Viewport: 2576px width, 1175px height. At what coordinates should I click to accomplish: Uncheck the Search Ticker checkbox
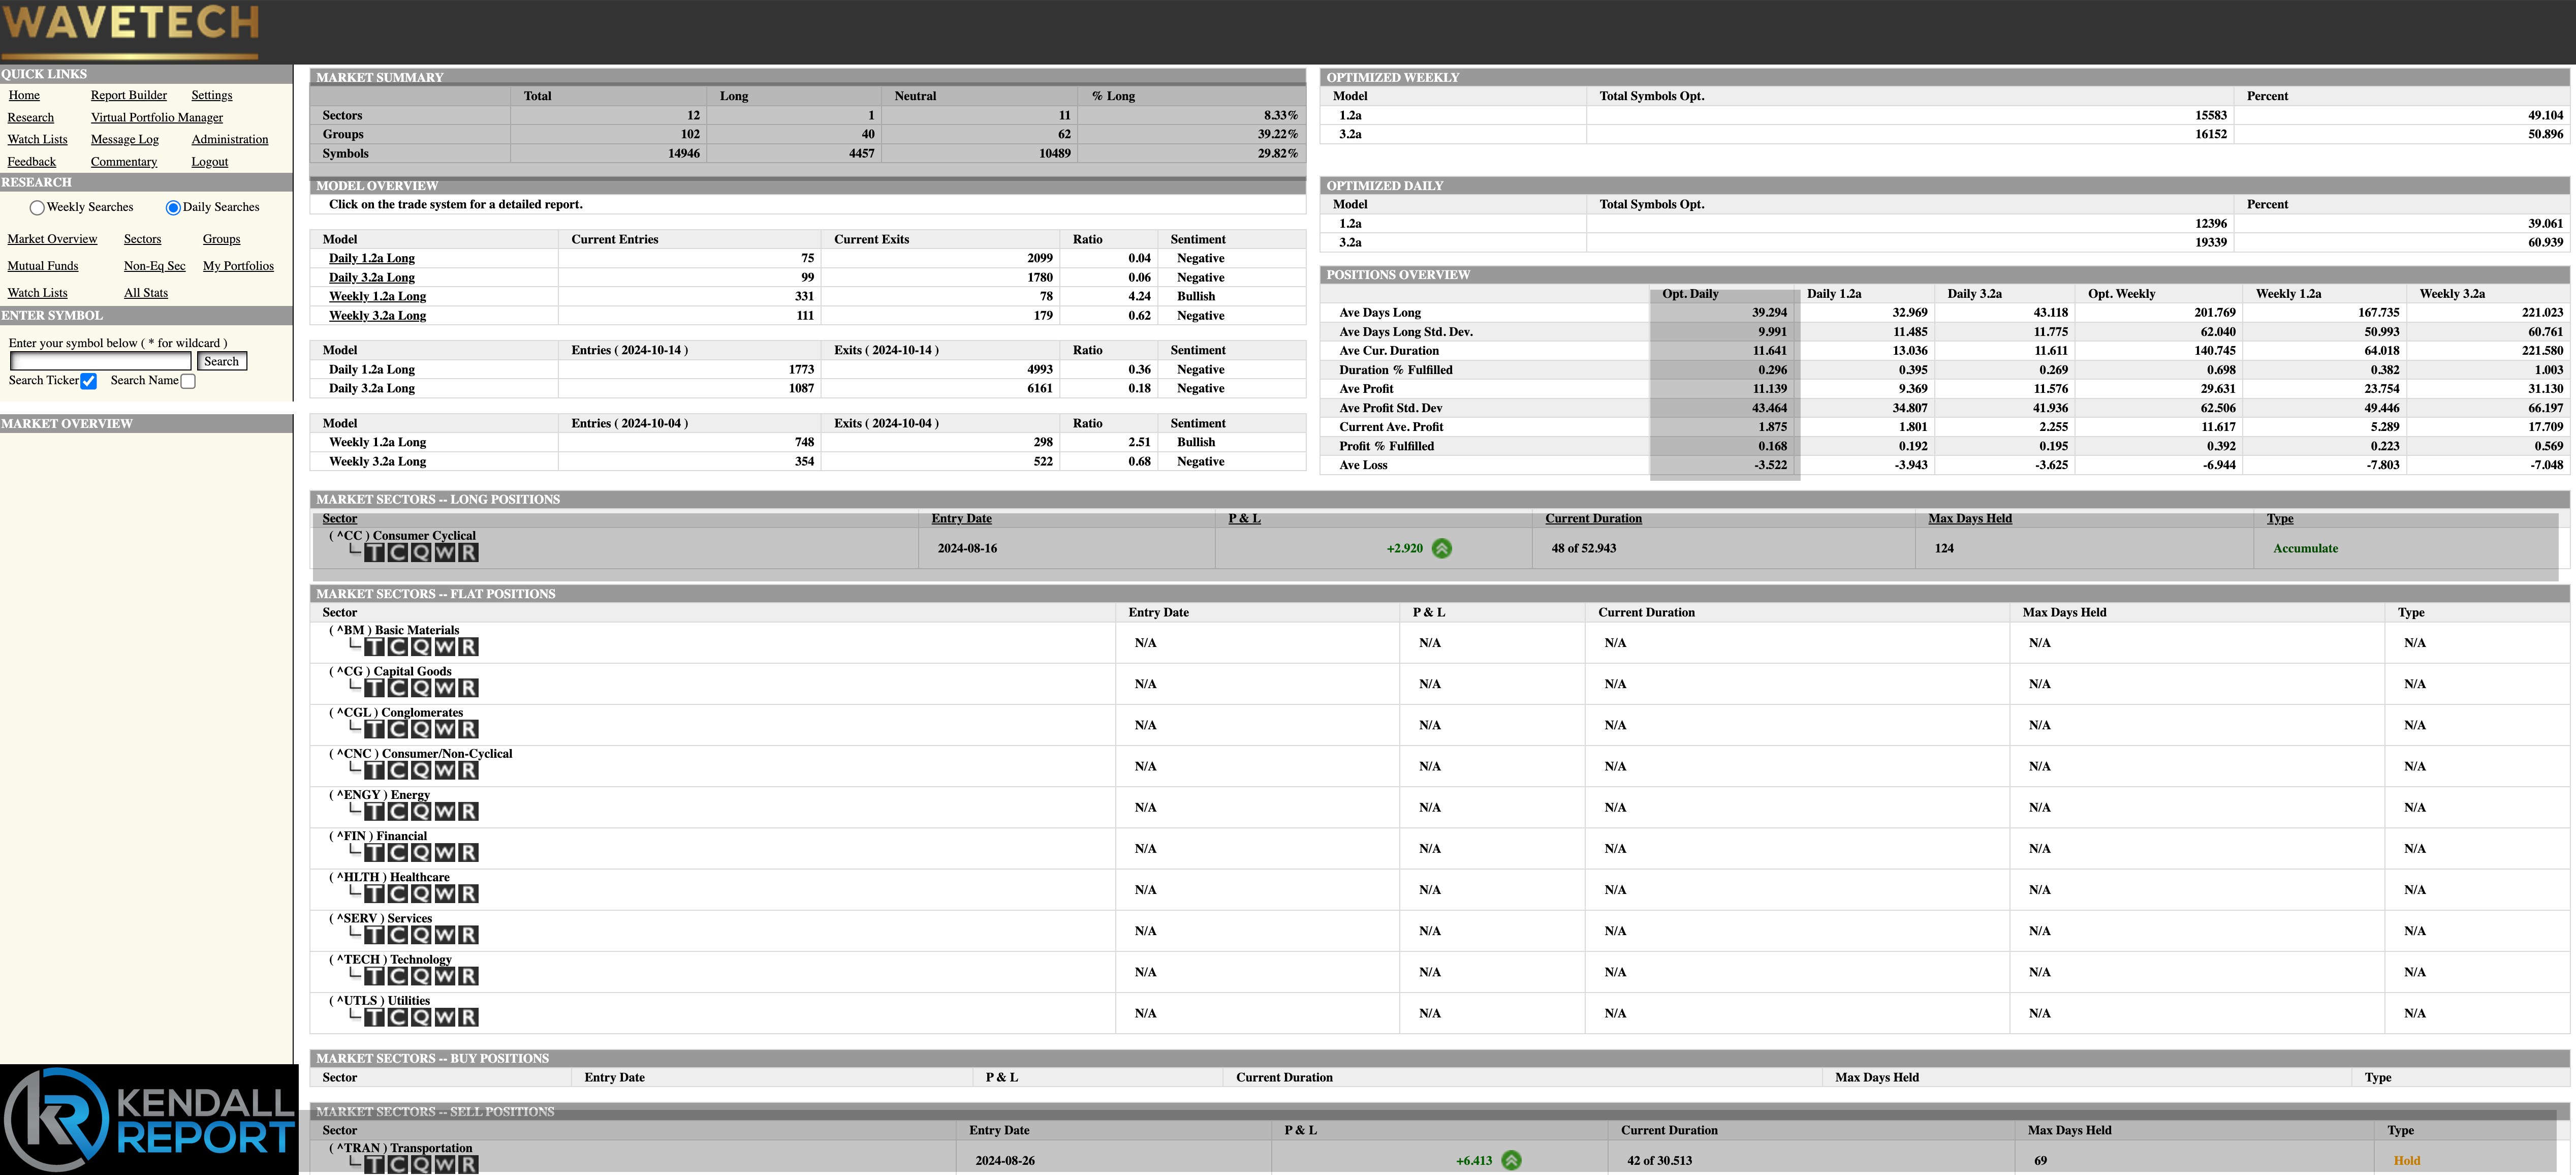[89, 381]
